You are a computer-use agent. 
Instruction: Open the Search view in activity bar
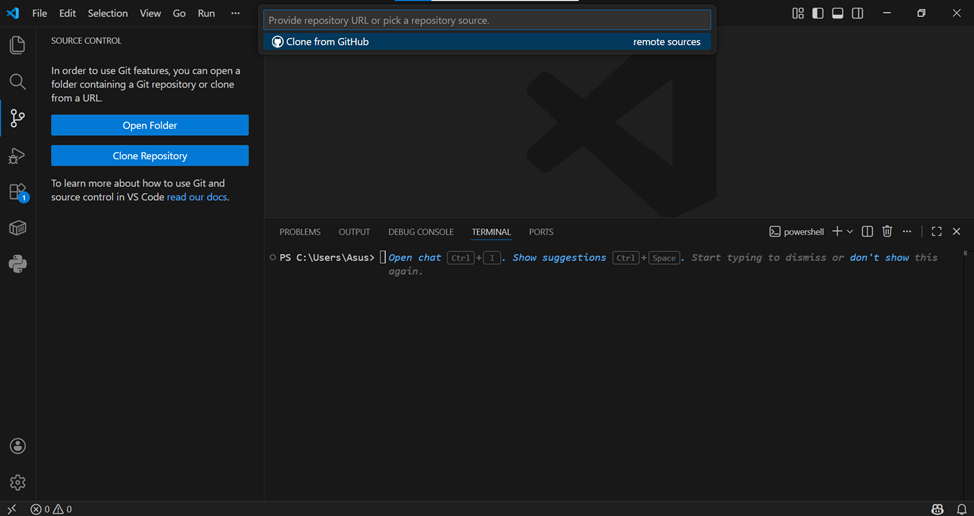click(17, 81)
